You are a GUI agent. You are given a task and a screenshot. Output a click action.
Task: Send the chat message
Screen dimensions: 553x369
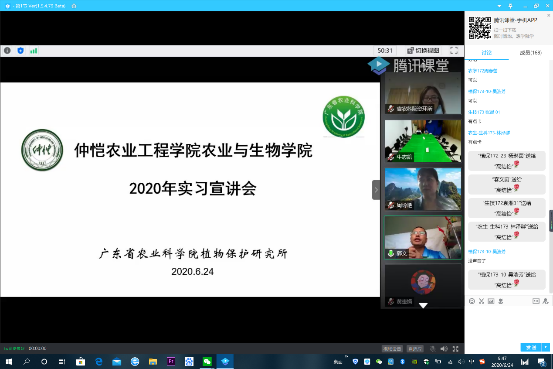[x=531, y=347]
